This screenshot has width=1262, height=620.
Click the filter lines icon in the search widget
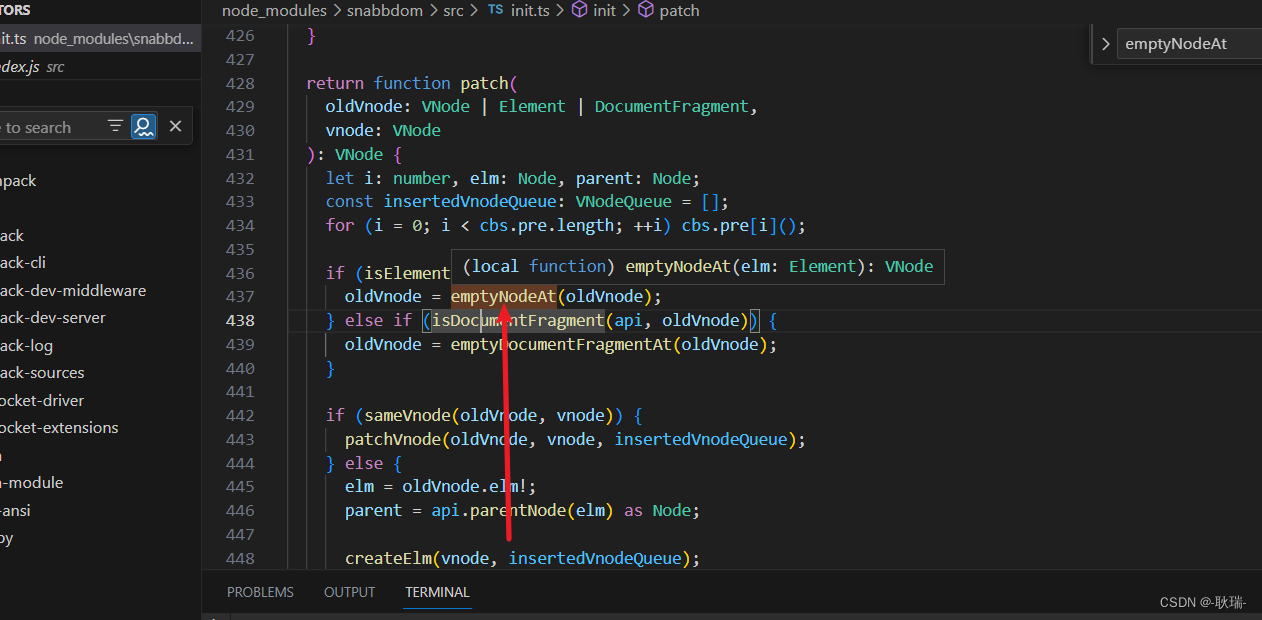(x=115, y=126)
